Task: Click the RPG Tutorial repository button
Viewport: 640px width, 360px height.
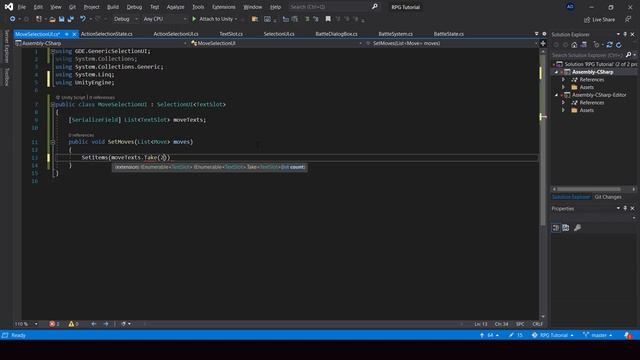Action: [553, 335]
